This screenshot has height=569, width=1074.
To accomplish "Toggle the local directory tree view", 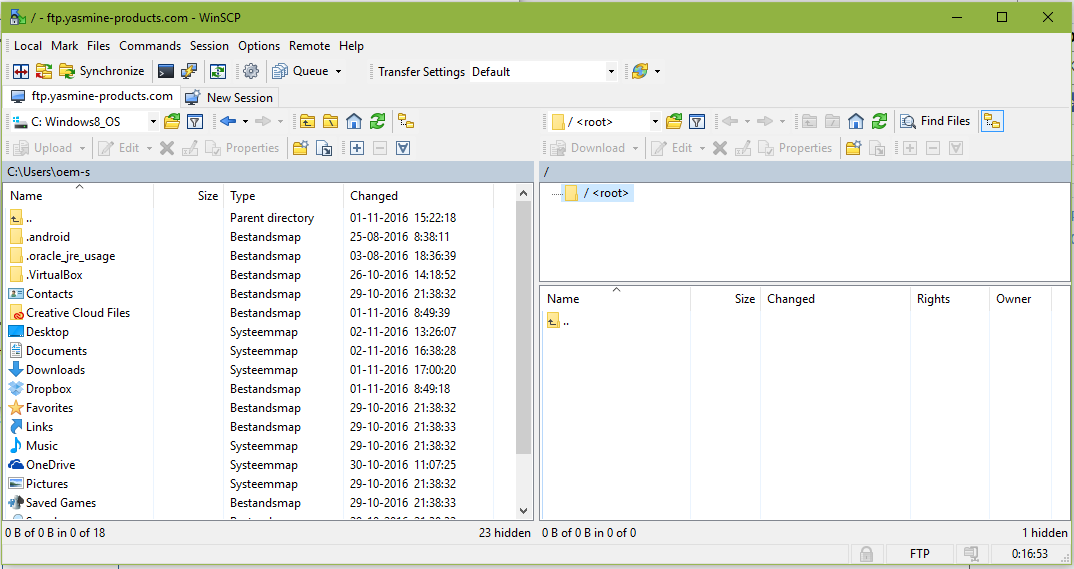I will coord(406,122).
